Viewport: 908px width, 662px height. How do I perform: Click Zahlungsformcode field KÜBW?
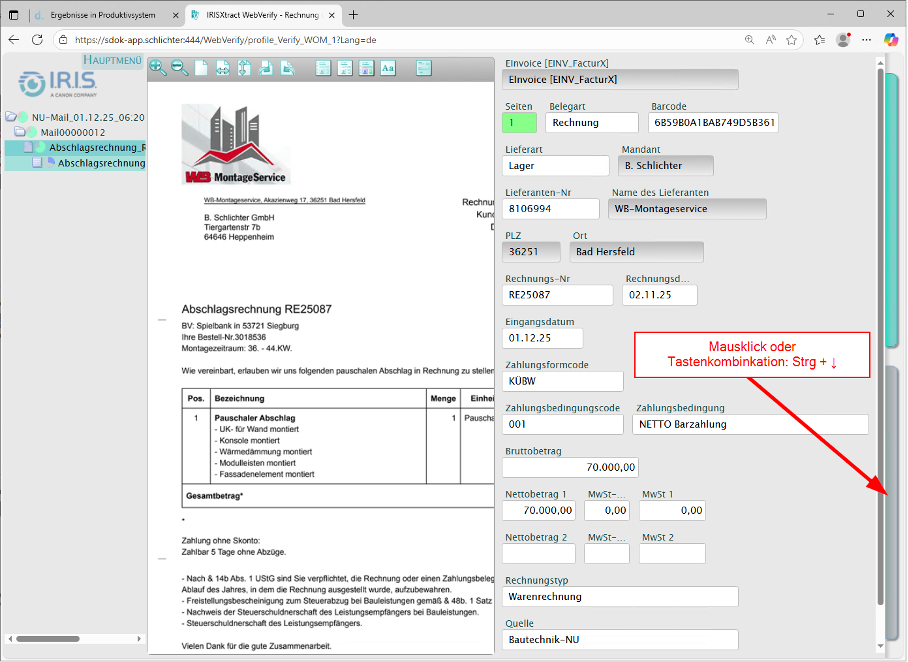tap(563, 381)
